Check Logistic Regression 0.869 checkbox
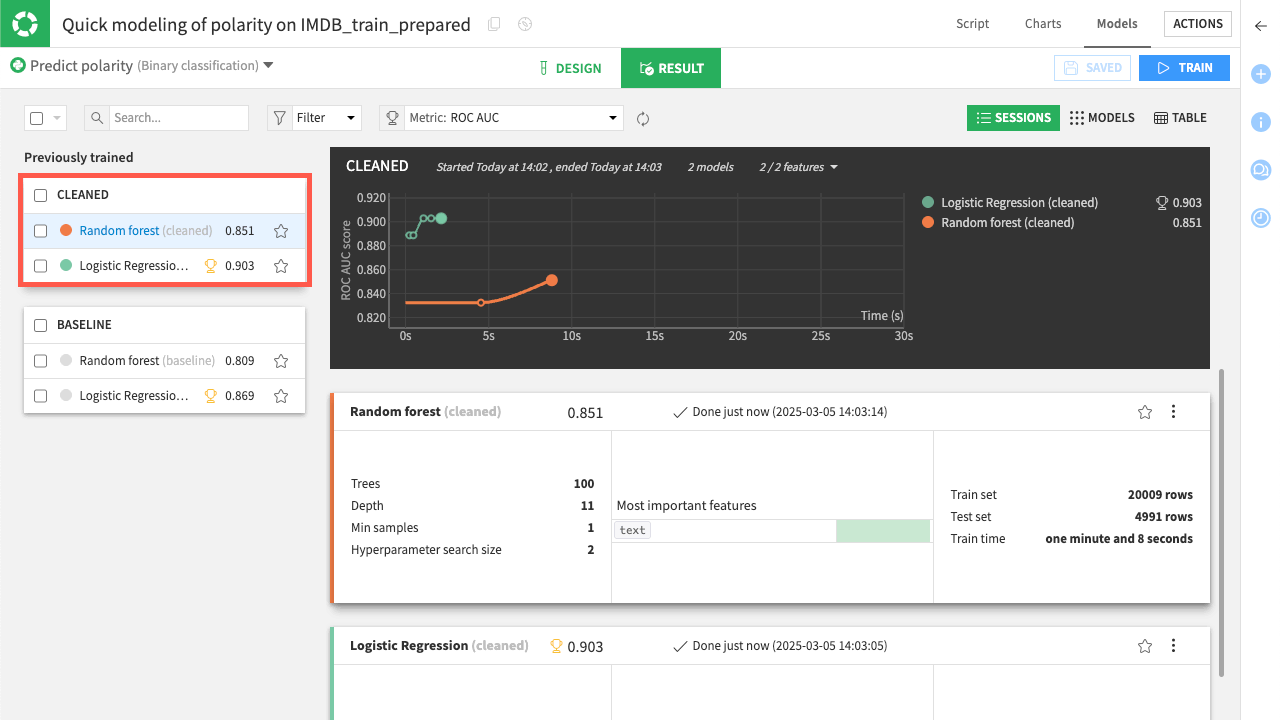Image resolution: width=1280 pixels, height=720 pixels. pos(41,396)
